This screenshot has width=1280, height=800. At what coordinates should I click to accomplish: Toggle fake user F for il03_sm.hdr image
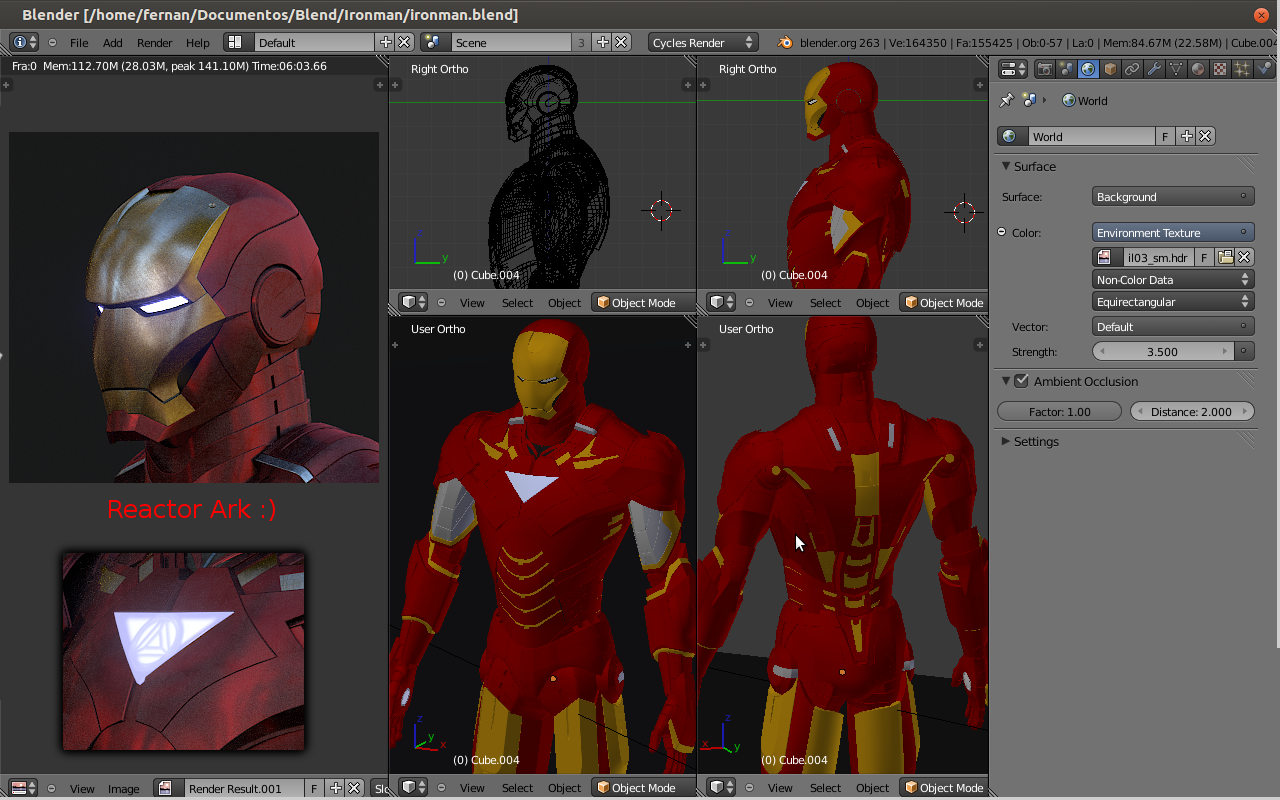pos(1204,257)
